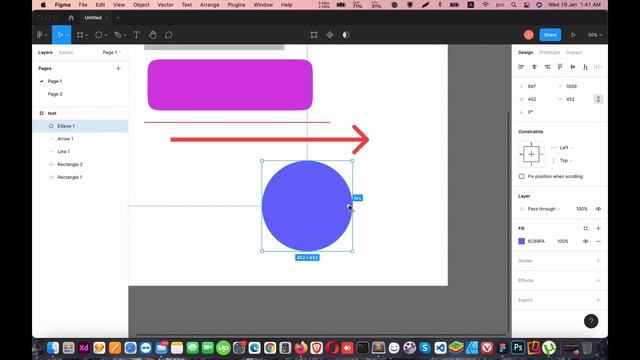This screenshot has height=360, width=640.
Task: Open the Vector menu
Action: tap(165, 5)
